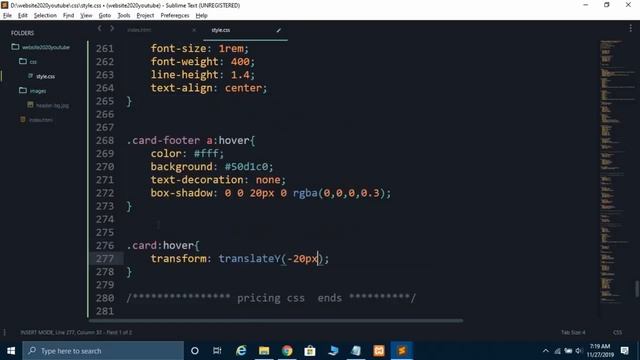This screenshot has height=360, width=640.
Task: Open XAMPP from the taskbar
Action: [379, 351]
